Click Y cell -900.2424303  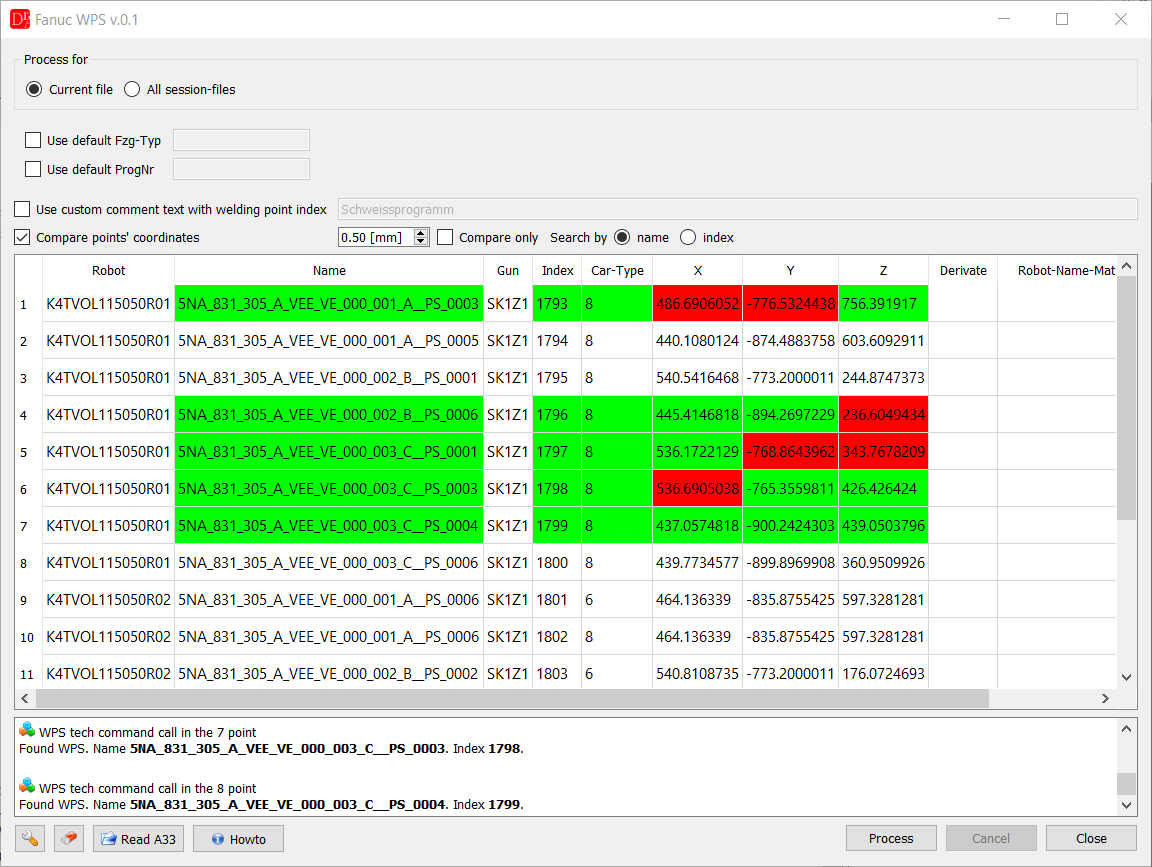click(791, 526)
